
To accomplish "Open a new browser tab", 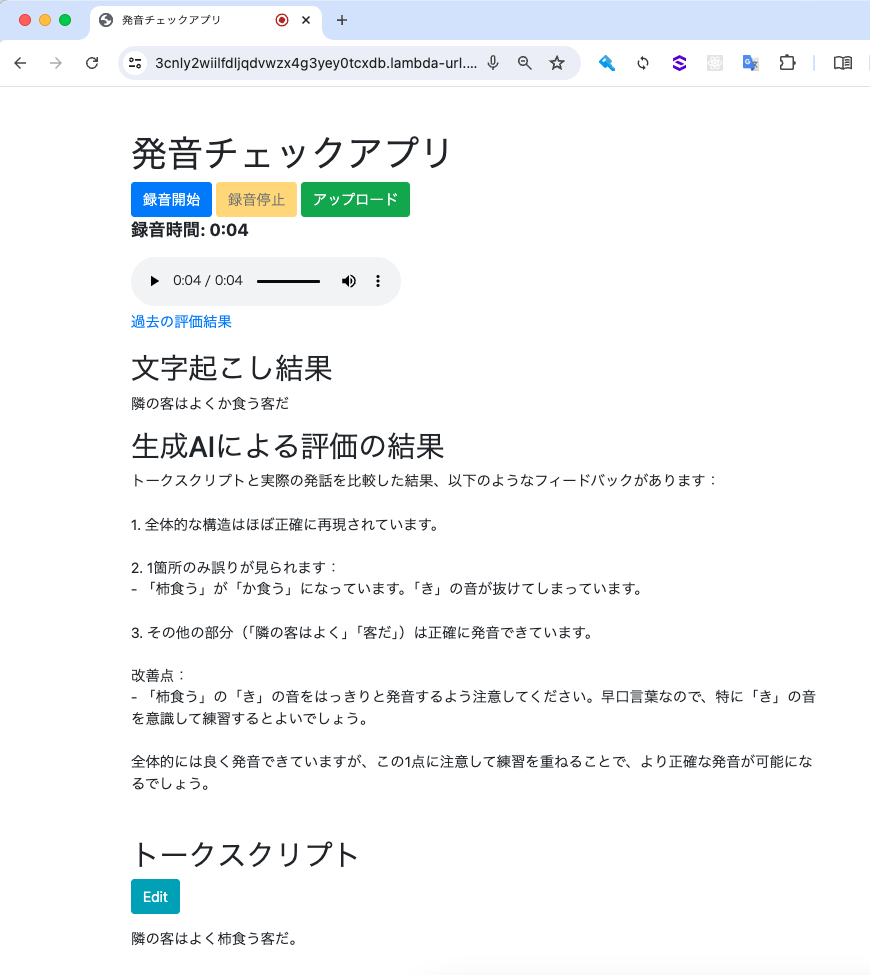I will click(341, 20).
